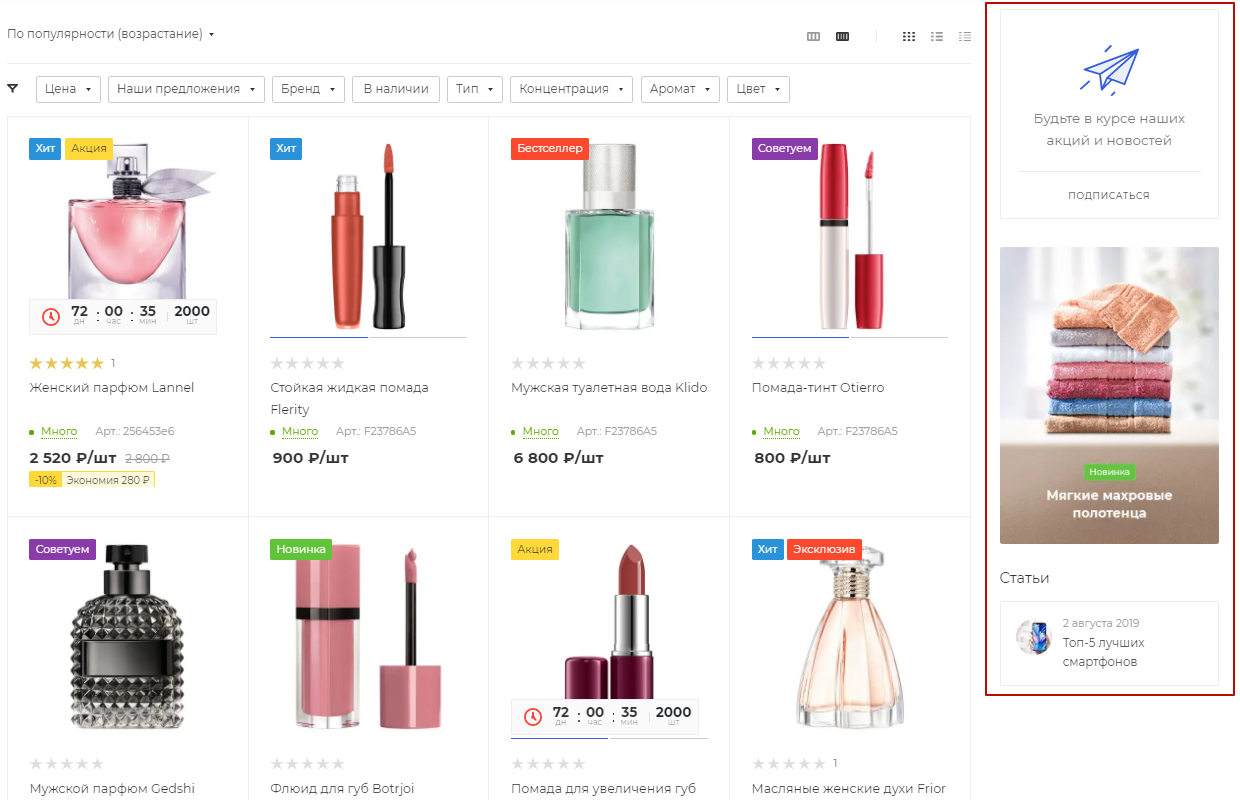
Task: Open product Мужская туалетная вода Klido
Action: click(x=609, y=388)
